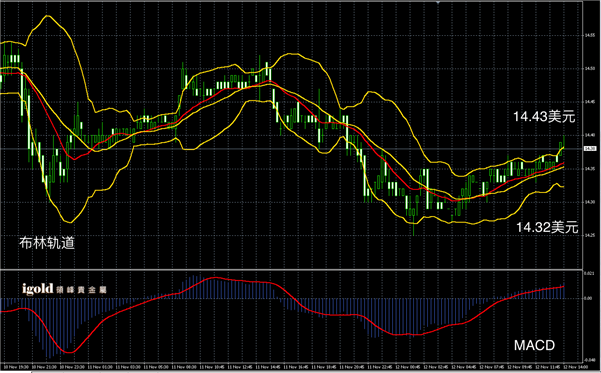Click the MACD indicator label
Screen dimensions: 601x373
[534, 345]
